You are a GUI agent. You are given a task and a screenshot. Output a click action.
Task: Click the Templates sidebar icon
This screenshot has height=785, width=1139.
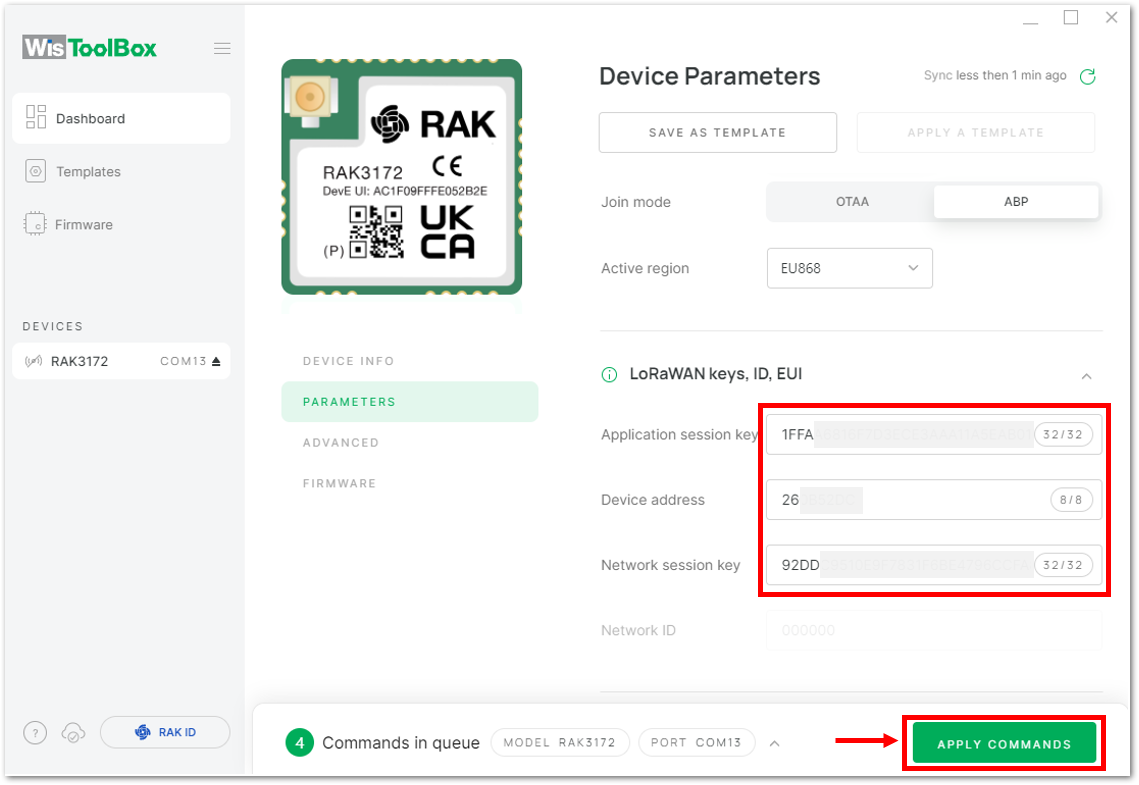[x=36, y=171]
